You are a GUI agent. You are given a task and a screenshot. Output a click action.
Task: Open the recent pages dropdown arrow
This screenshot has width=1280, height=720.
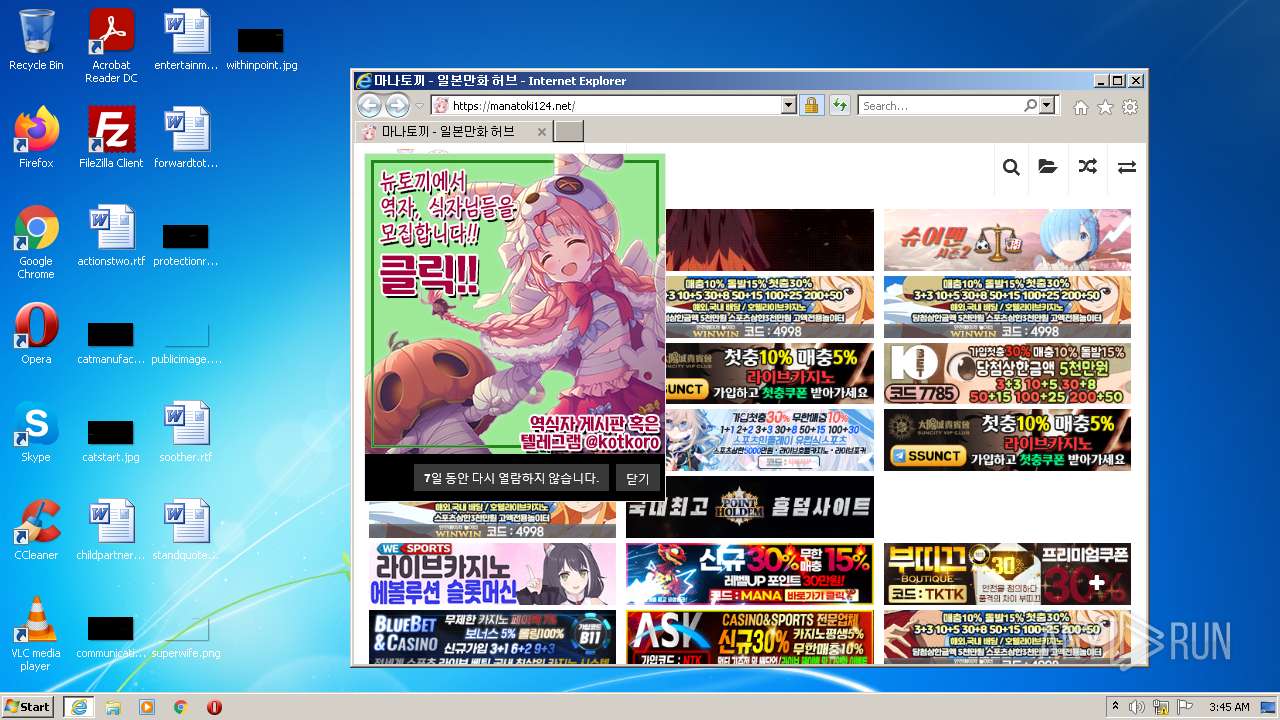point(420,106)
